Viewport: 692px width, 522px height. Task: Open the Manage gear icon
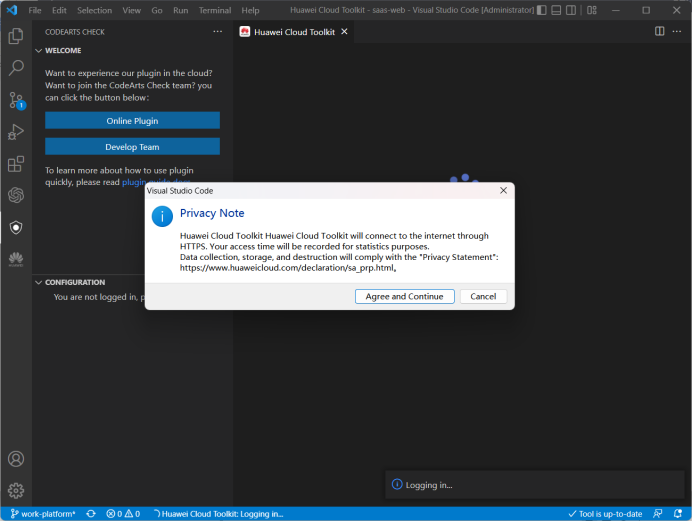[x=16, y=490]
